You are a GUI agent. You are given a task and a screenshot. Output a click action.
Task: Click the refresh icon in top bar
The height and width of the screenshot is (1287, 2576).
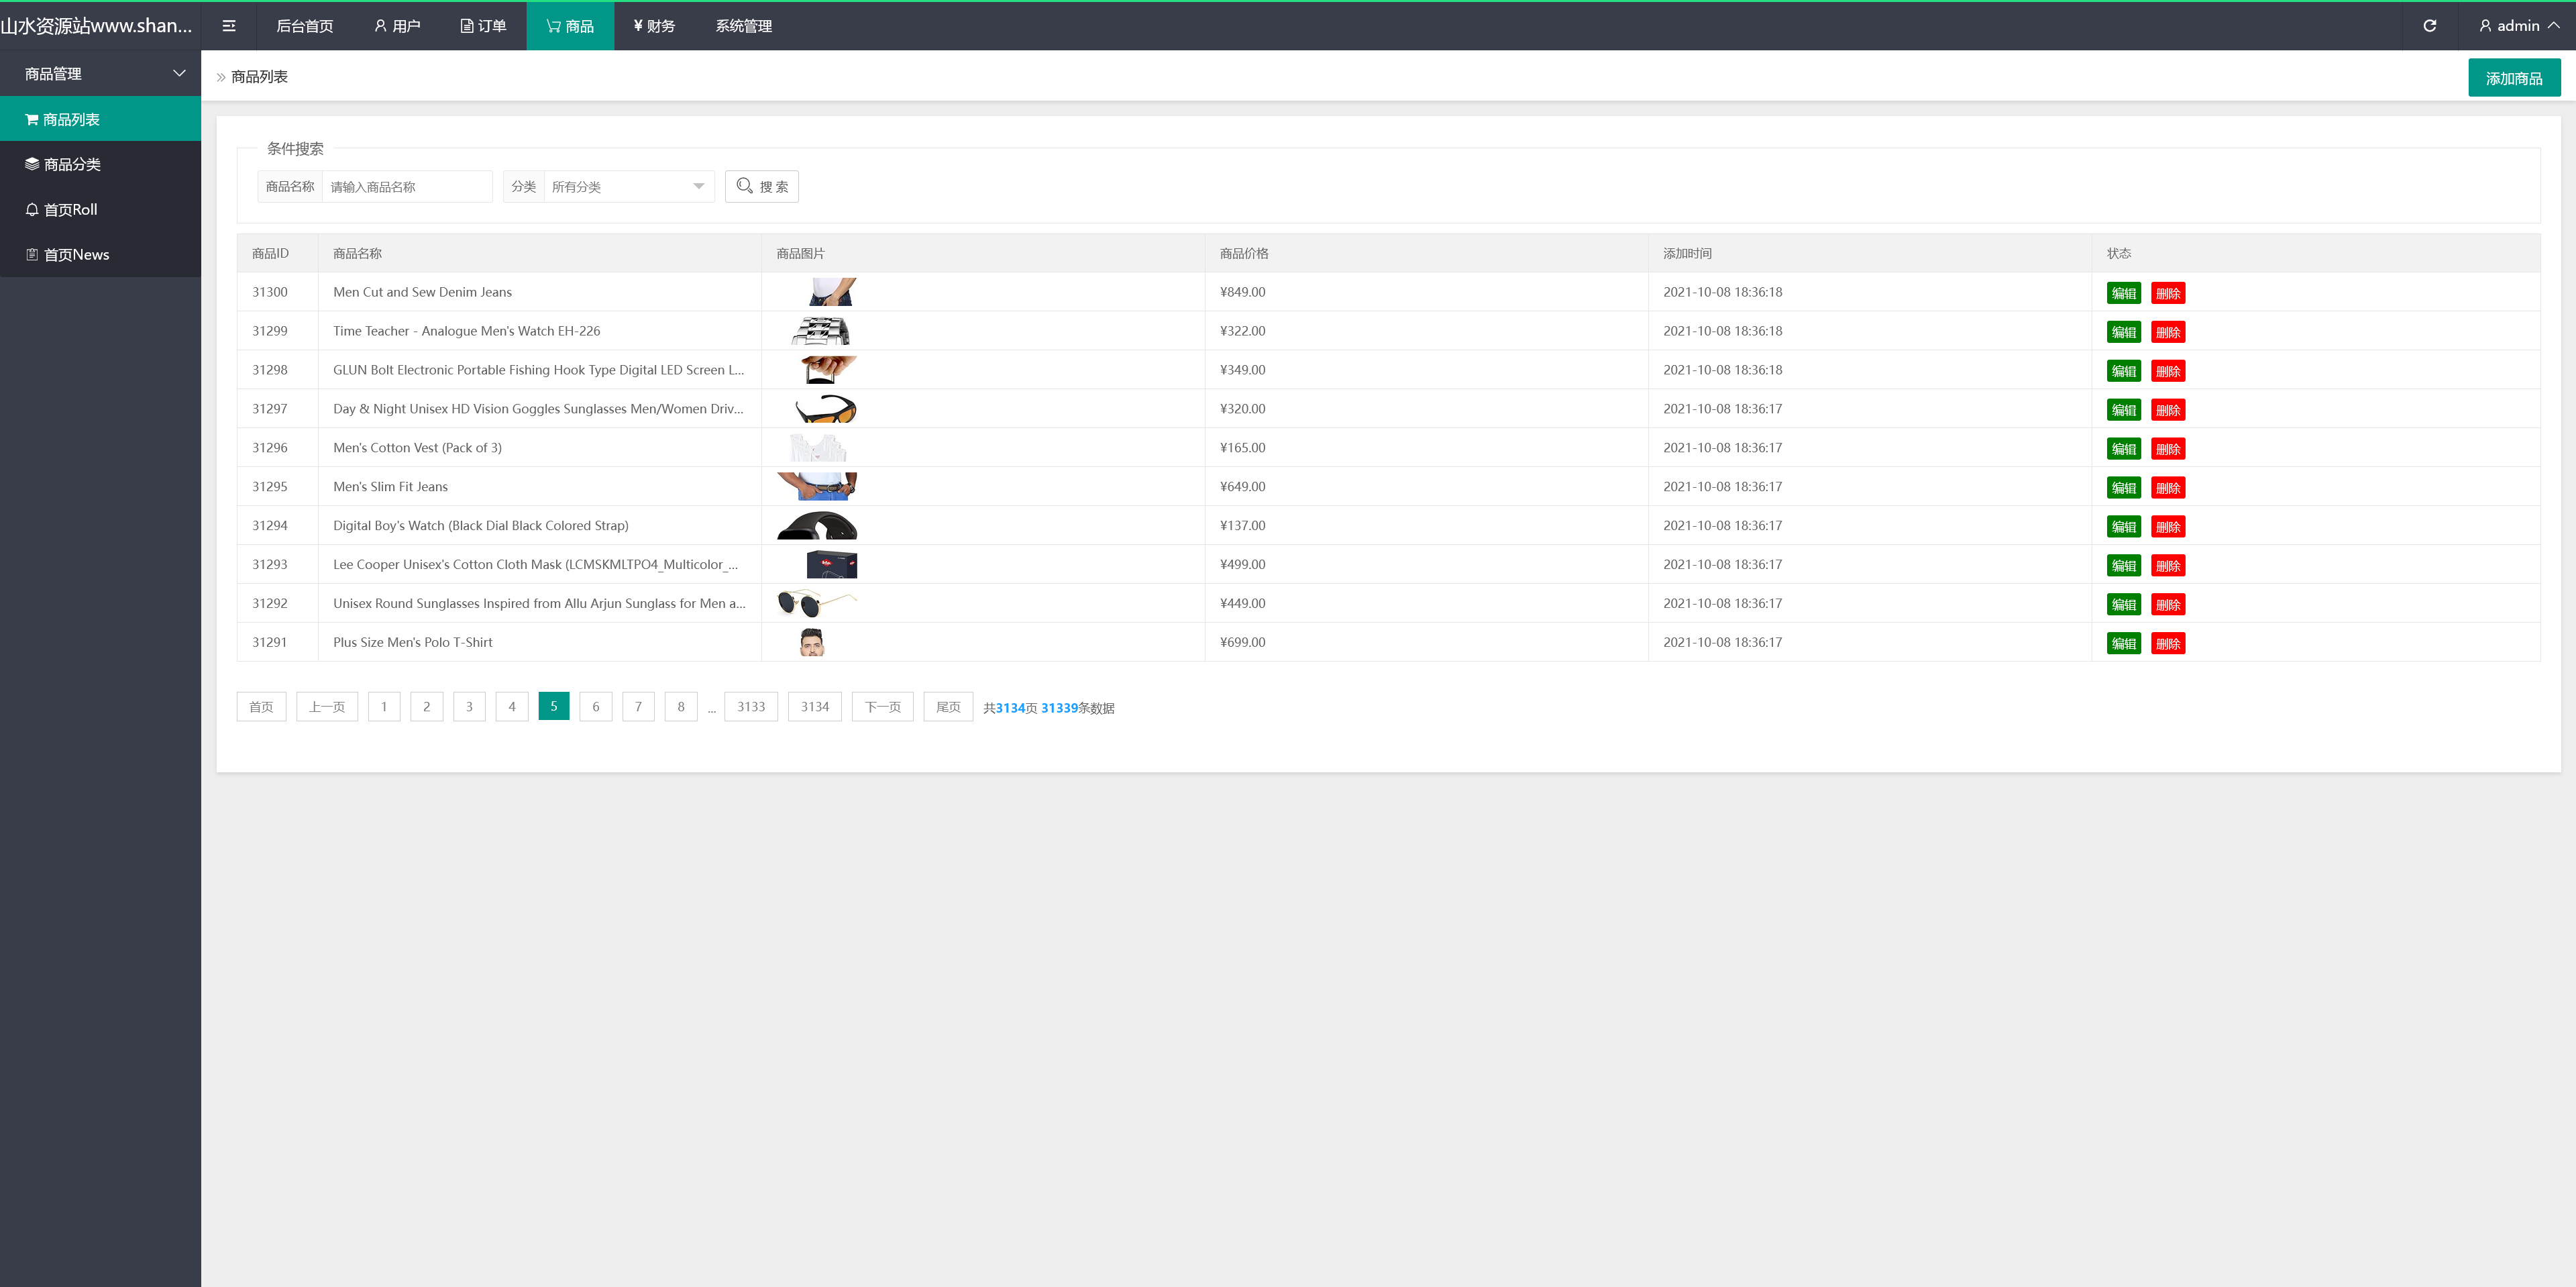click(2429, 26)
